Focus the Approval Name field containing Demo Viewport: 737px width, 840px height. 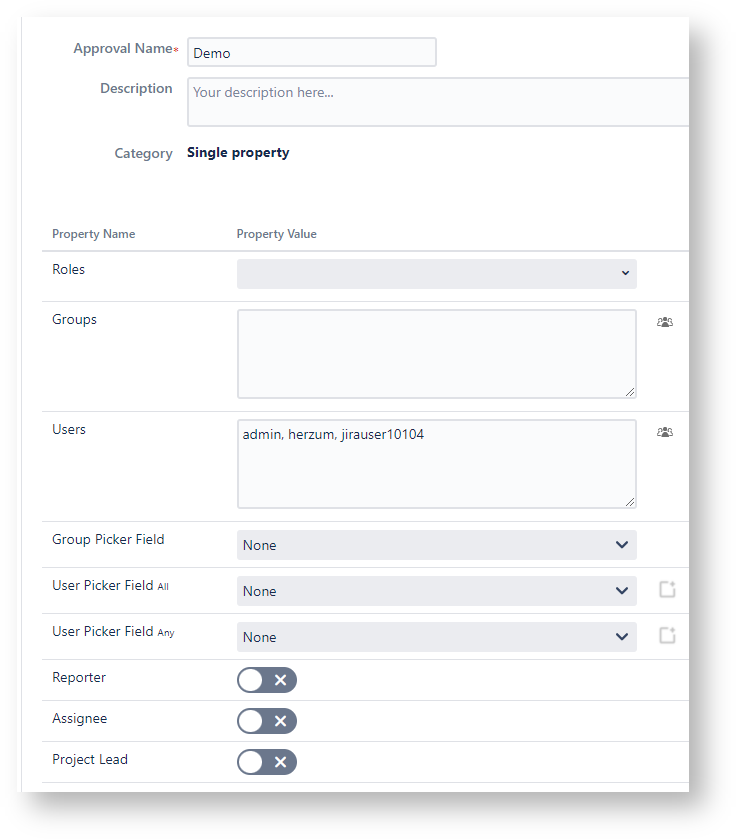[311, 53]
